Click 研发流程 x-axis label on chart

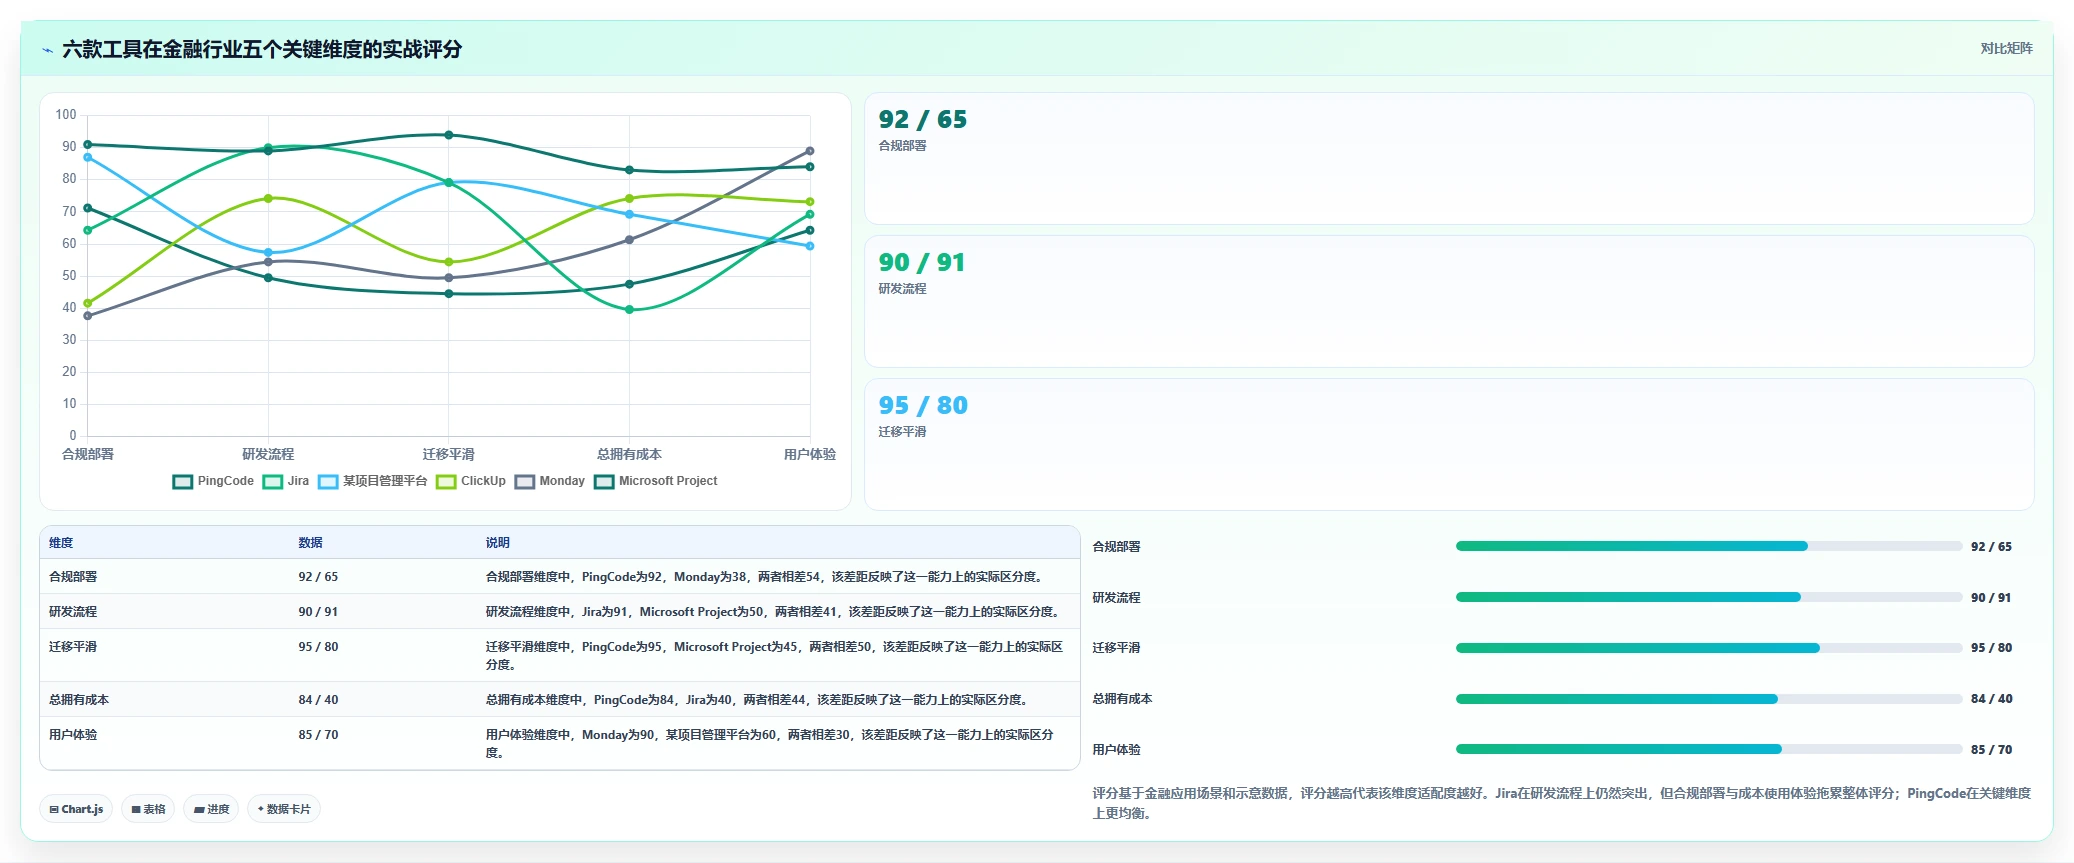pos(268,454)
